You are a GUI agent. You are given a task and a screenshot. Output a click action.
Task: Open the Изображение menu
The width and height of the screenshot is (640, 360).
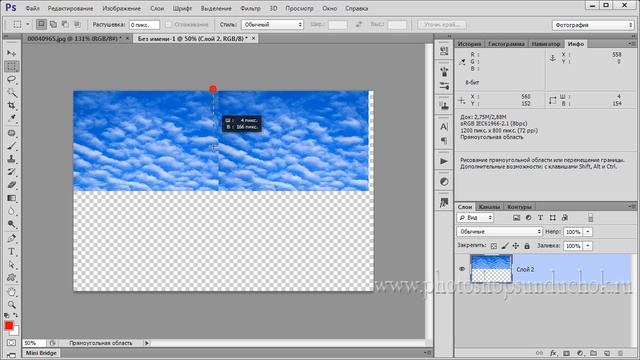point(122,8)
